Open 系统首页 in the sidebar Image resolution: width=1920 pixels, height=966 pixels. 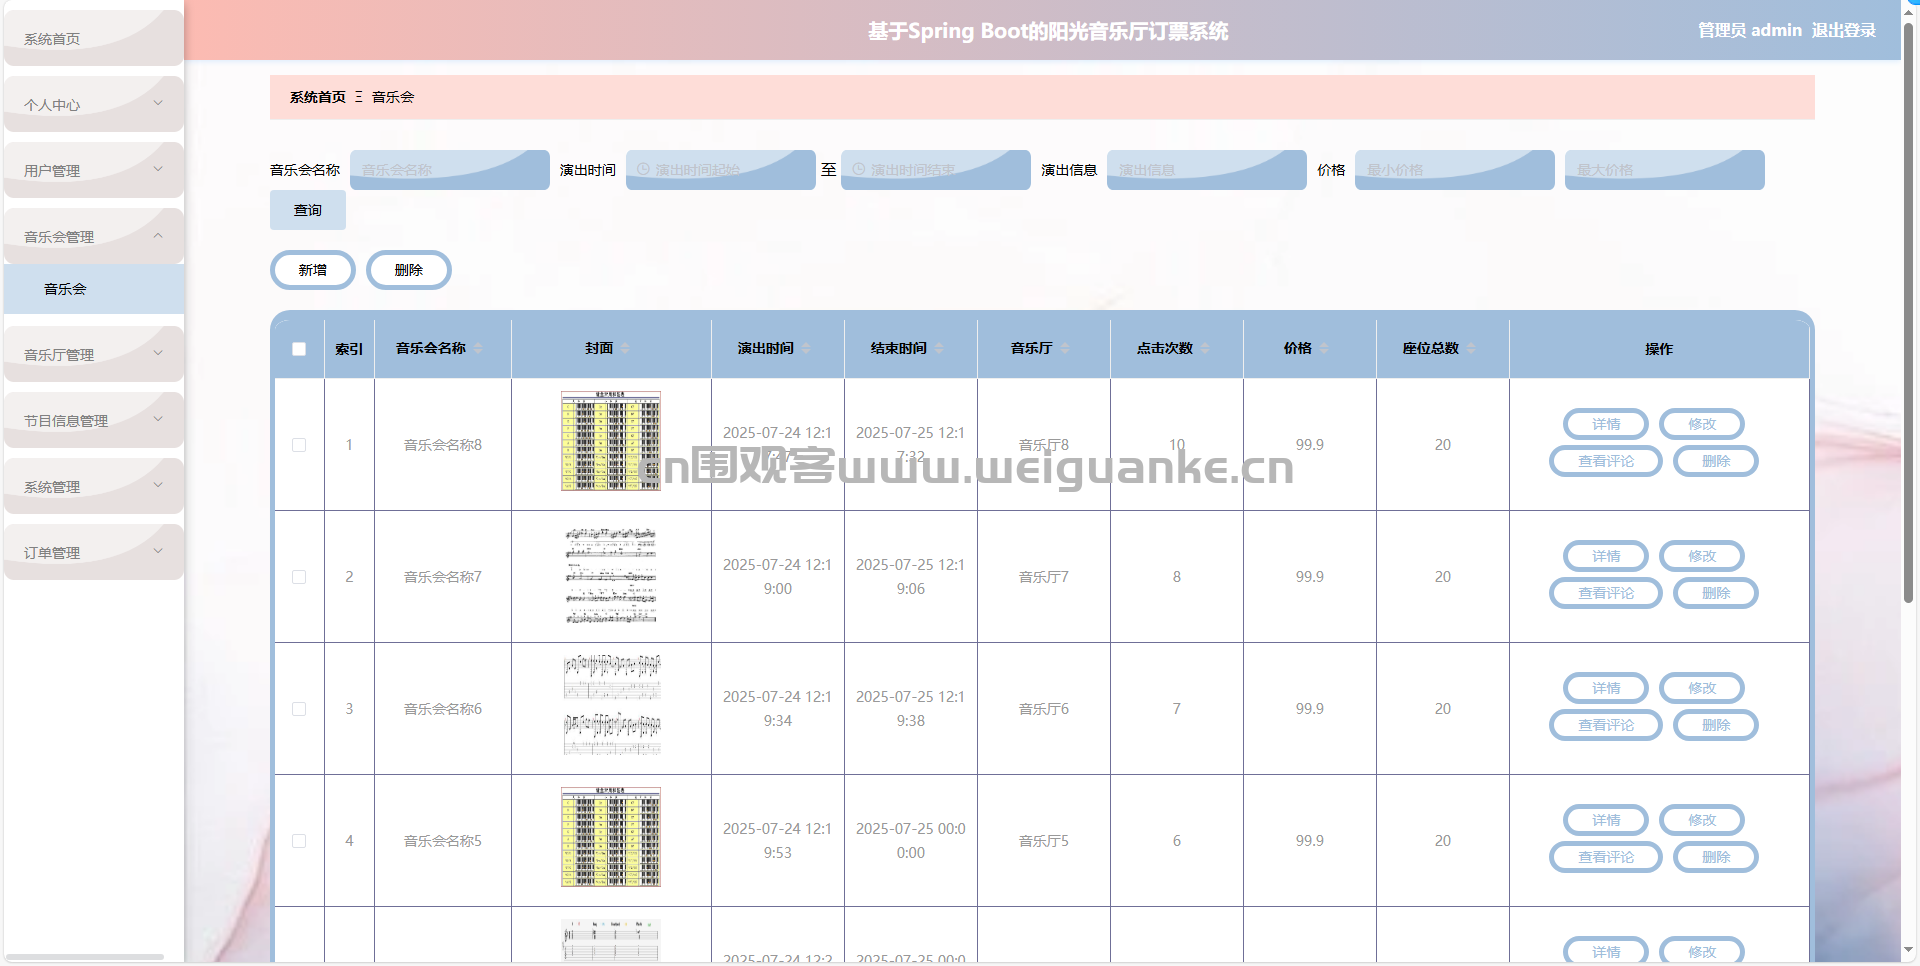(94, 38)
